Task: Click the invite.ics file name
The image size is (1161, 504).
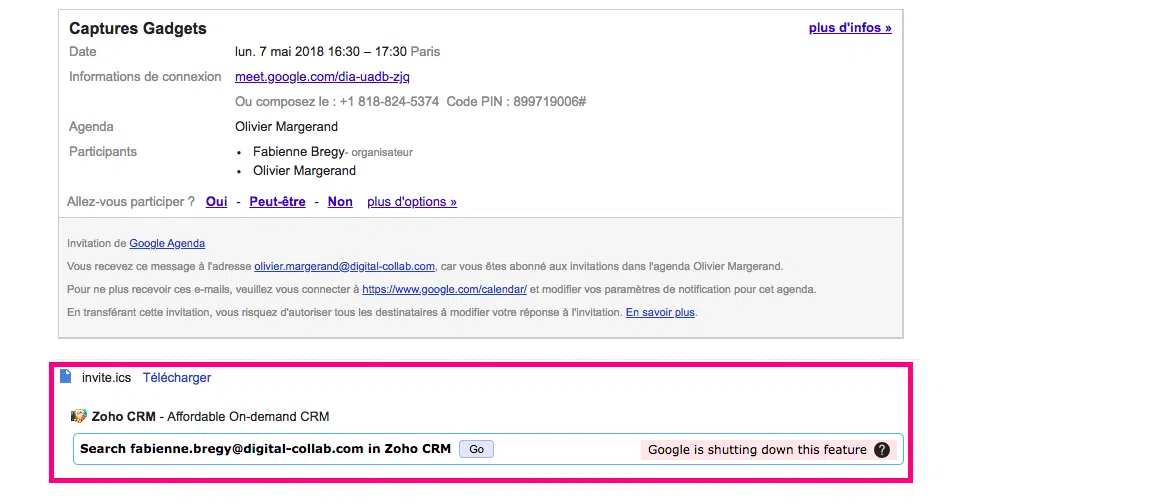Action: point(107,377)
